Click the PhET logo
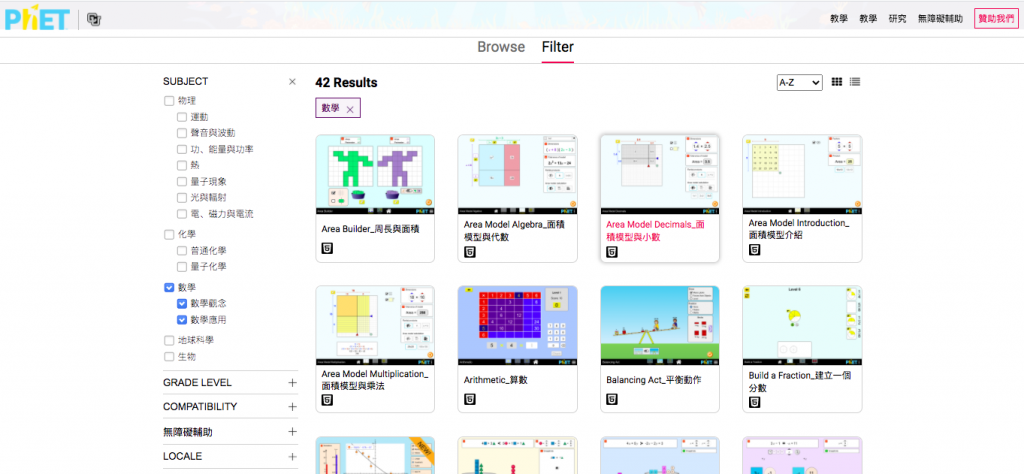The width and height of the screenshot is (1024, 474). click(x=37, y=19)
